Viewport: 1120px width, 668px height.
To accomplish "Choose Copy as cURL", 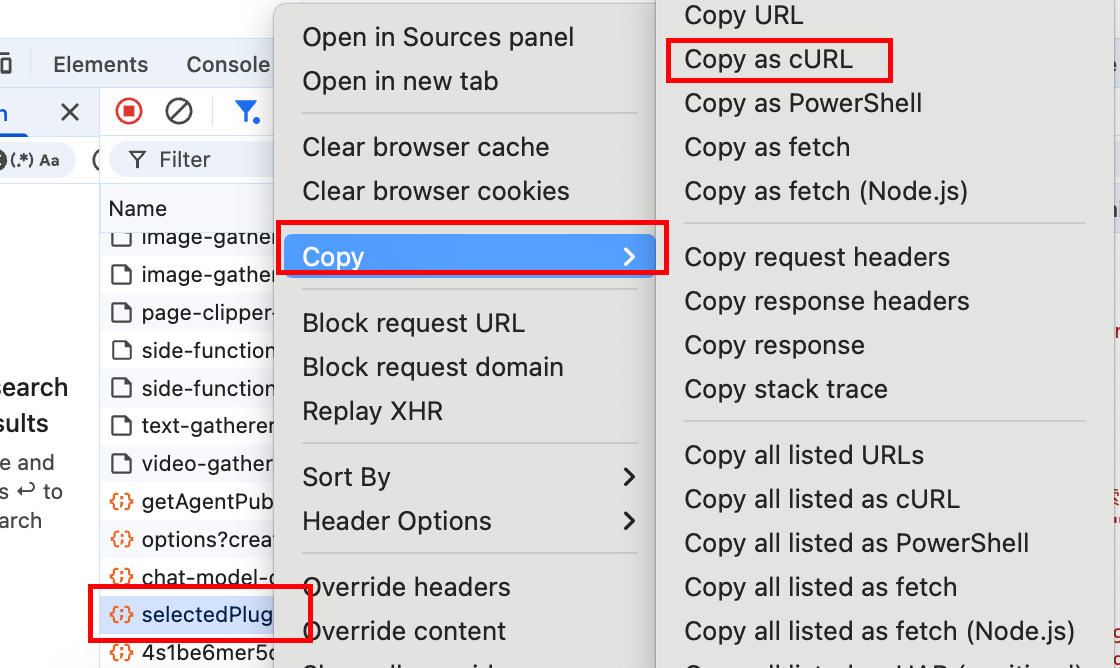I will point(769,59).
